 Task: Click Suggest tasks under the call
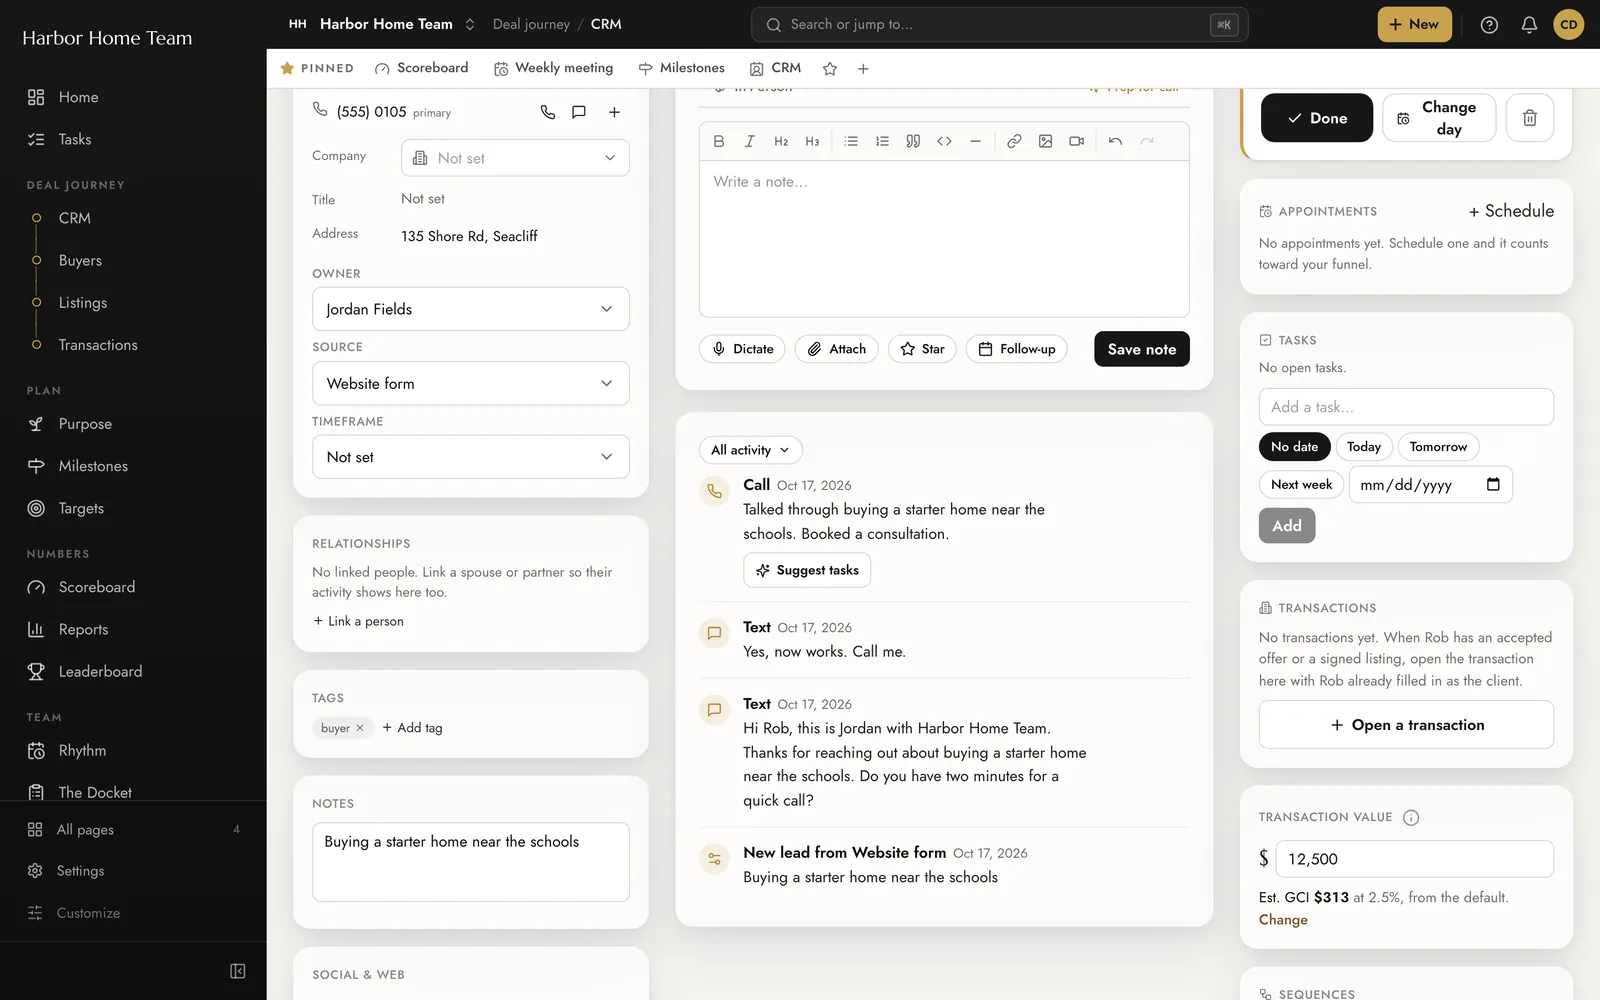[807, 570]
